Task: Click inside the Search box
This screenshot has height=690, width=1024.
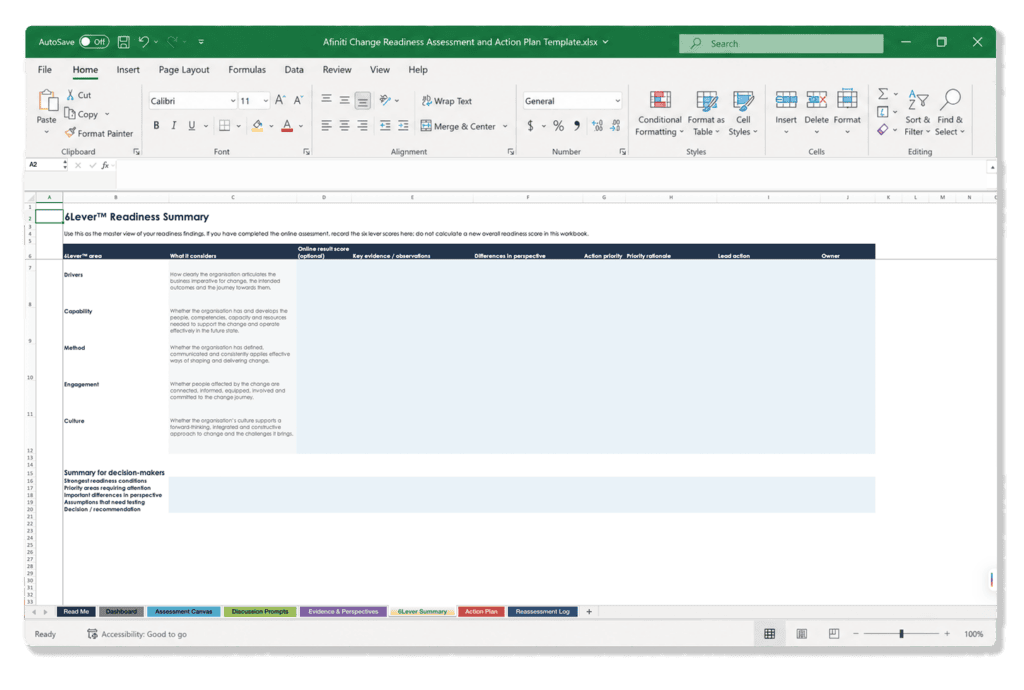Action: tap(781, 43)
